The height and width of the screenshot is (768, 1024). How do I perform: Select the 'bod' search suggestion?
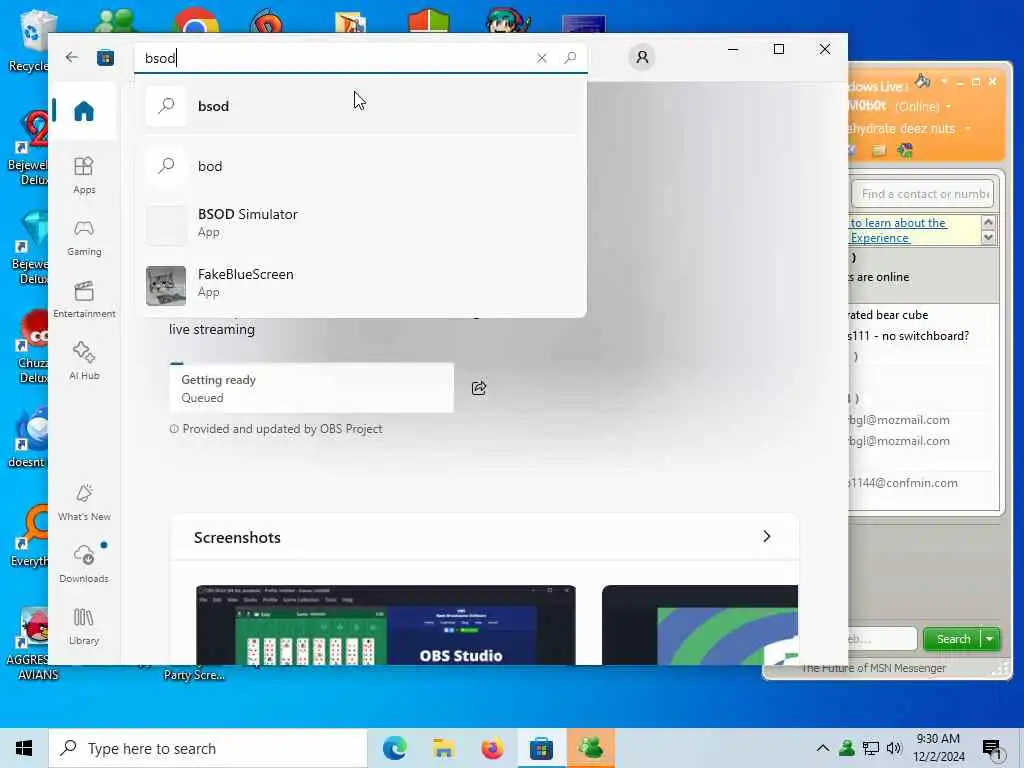(361, 166)
